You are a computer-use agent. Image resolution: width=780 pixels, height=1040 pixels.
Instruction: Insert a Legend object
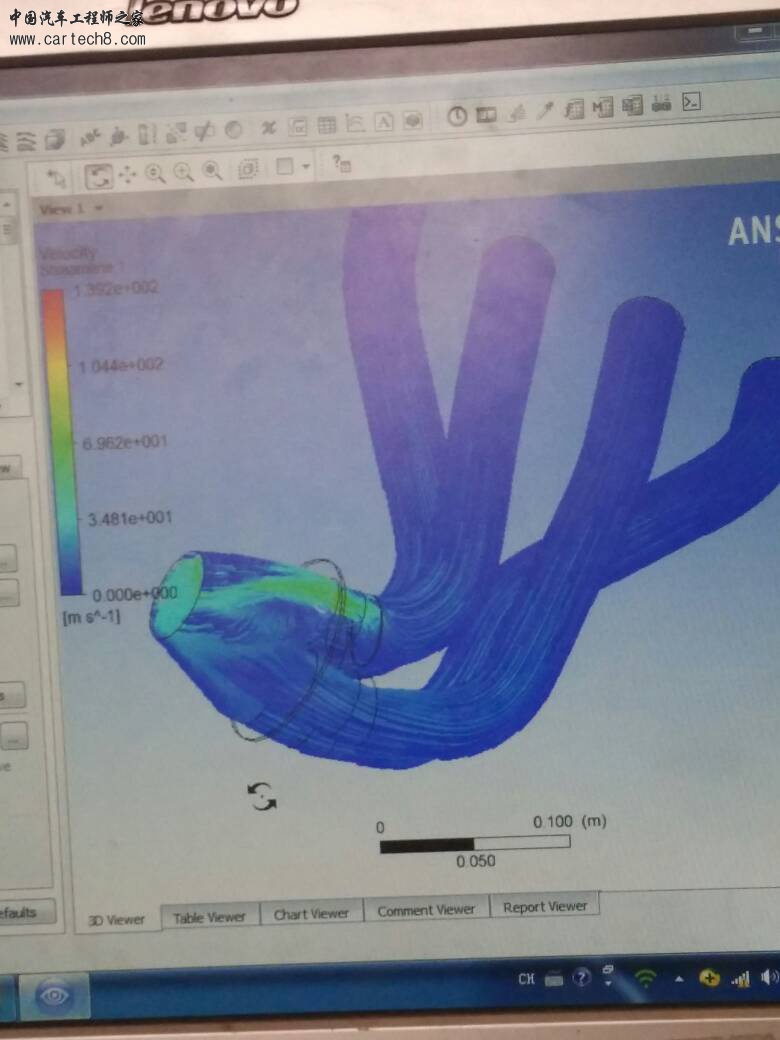click(147, 134)
